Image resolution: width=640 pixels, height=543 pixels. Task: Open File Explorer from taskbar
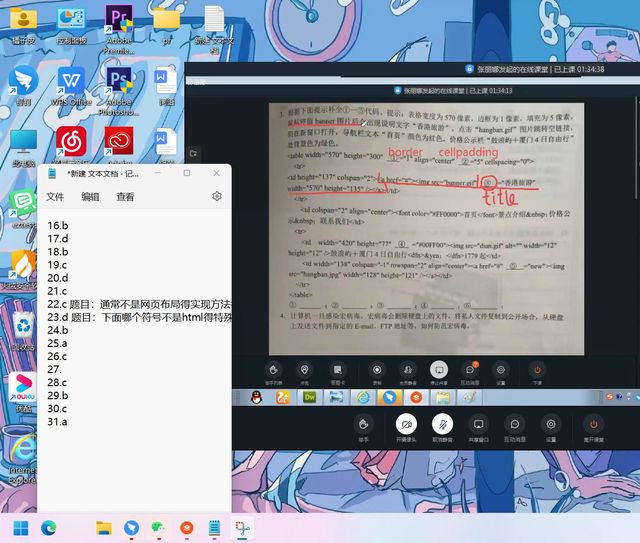coord(104,527)
